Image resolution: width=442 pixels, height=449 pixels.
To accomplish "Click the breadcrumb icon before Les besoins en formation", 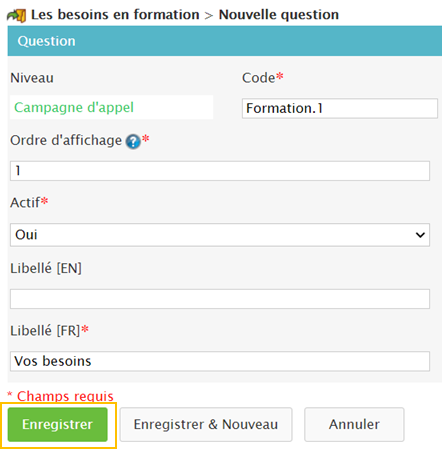I will pos(17,15).
